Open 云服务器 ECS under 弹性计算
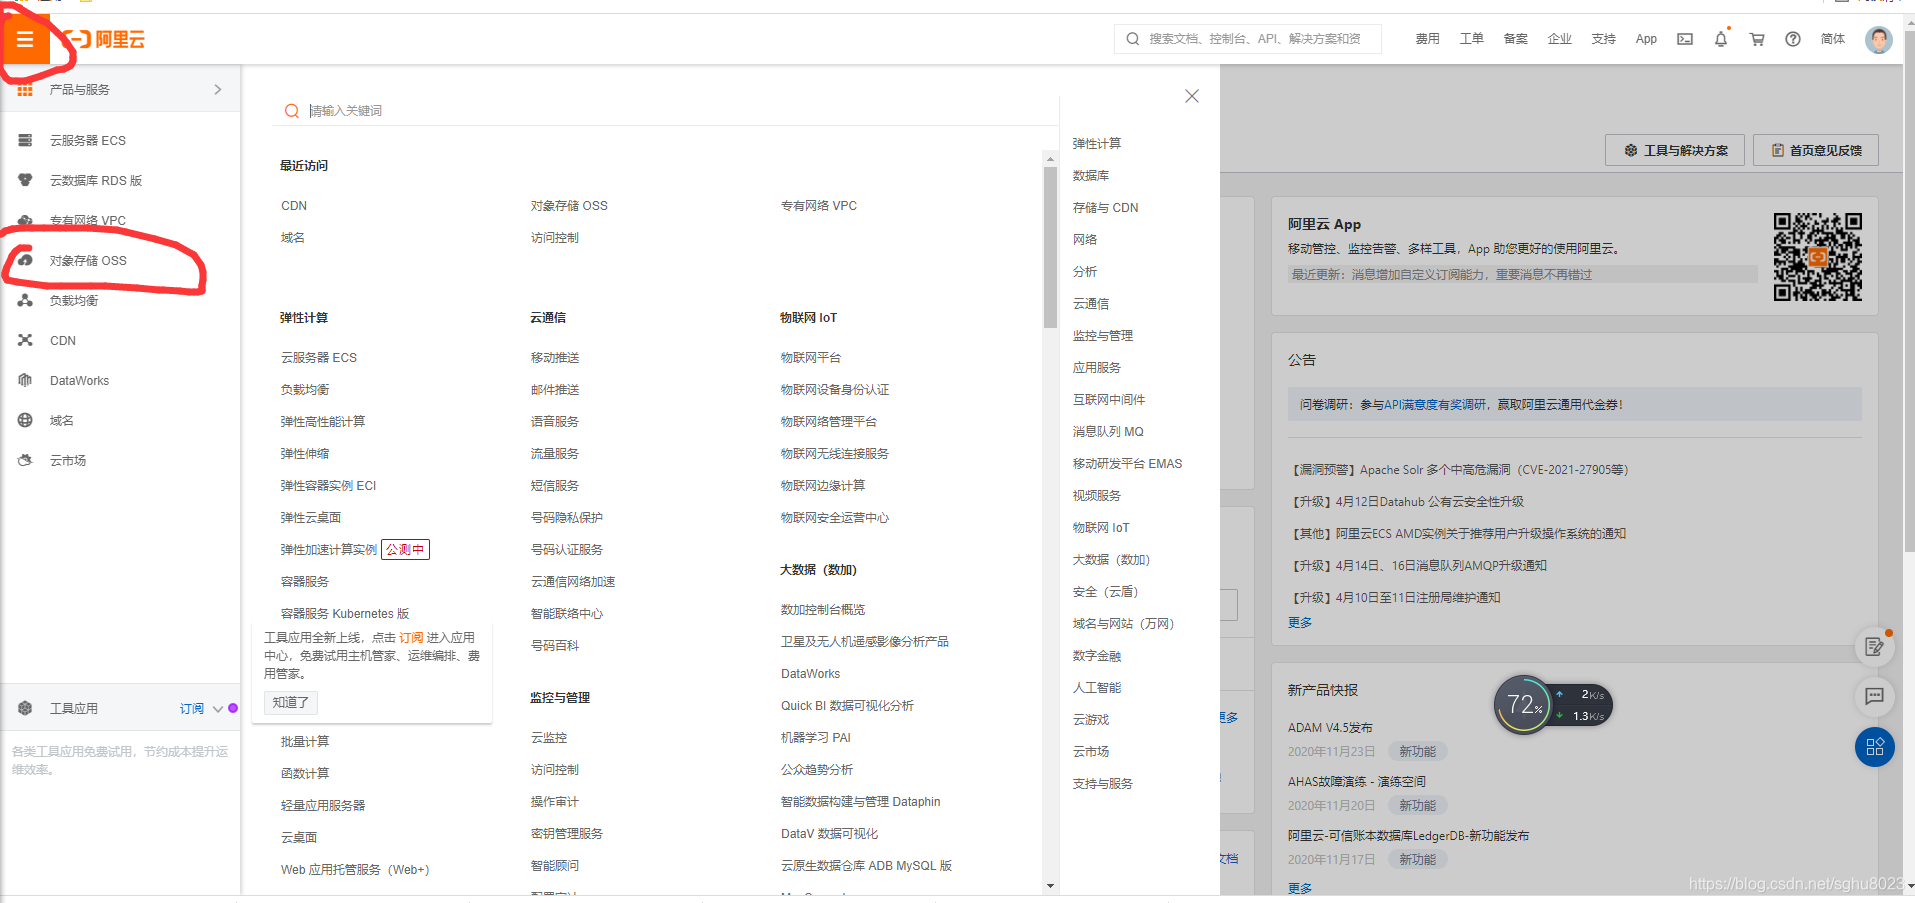Image resolution: width=1915 pixels, height=903 pixels. 319,358
